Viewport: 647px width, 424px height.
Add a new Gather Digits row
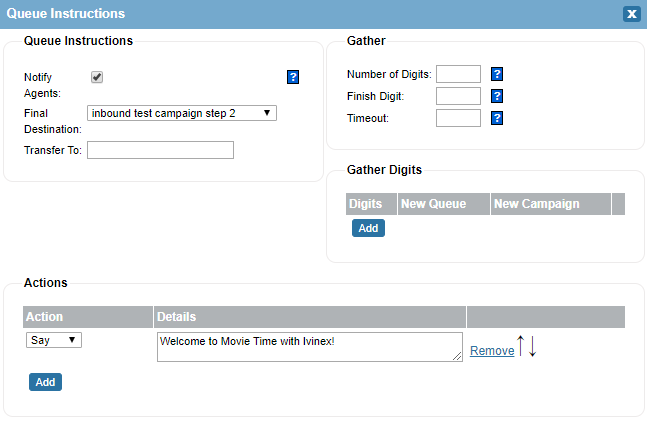point(368,228)
